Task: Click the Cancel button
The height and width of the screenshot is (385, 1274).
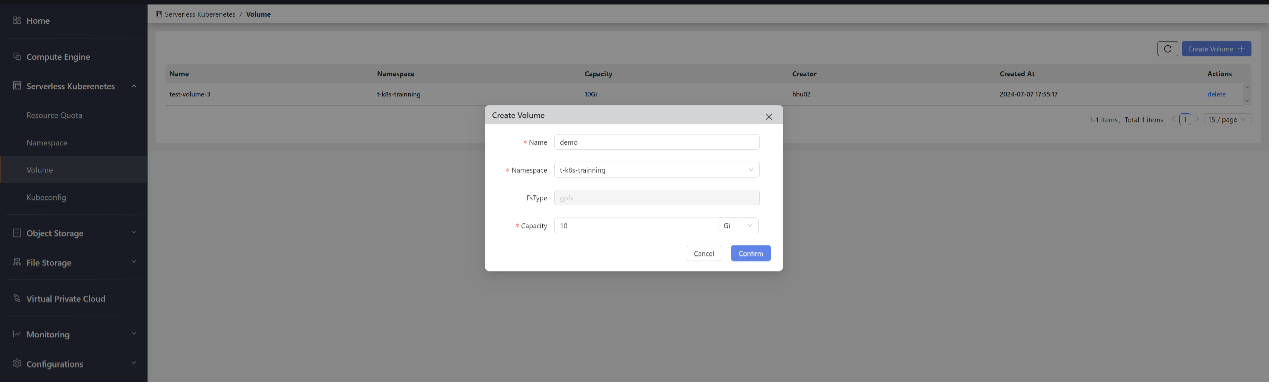Action: tap(704, 253)
